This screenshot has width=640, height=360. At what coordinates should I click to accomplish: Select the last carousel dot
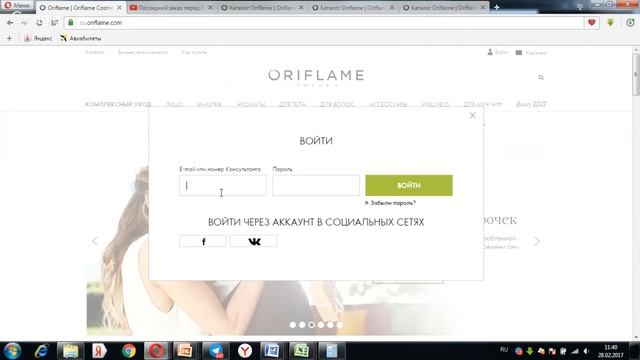click(x=340, y=325)
